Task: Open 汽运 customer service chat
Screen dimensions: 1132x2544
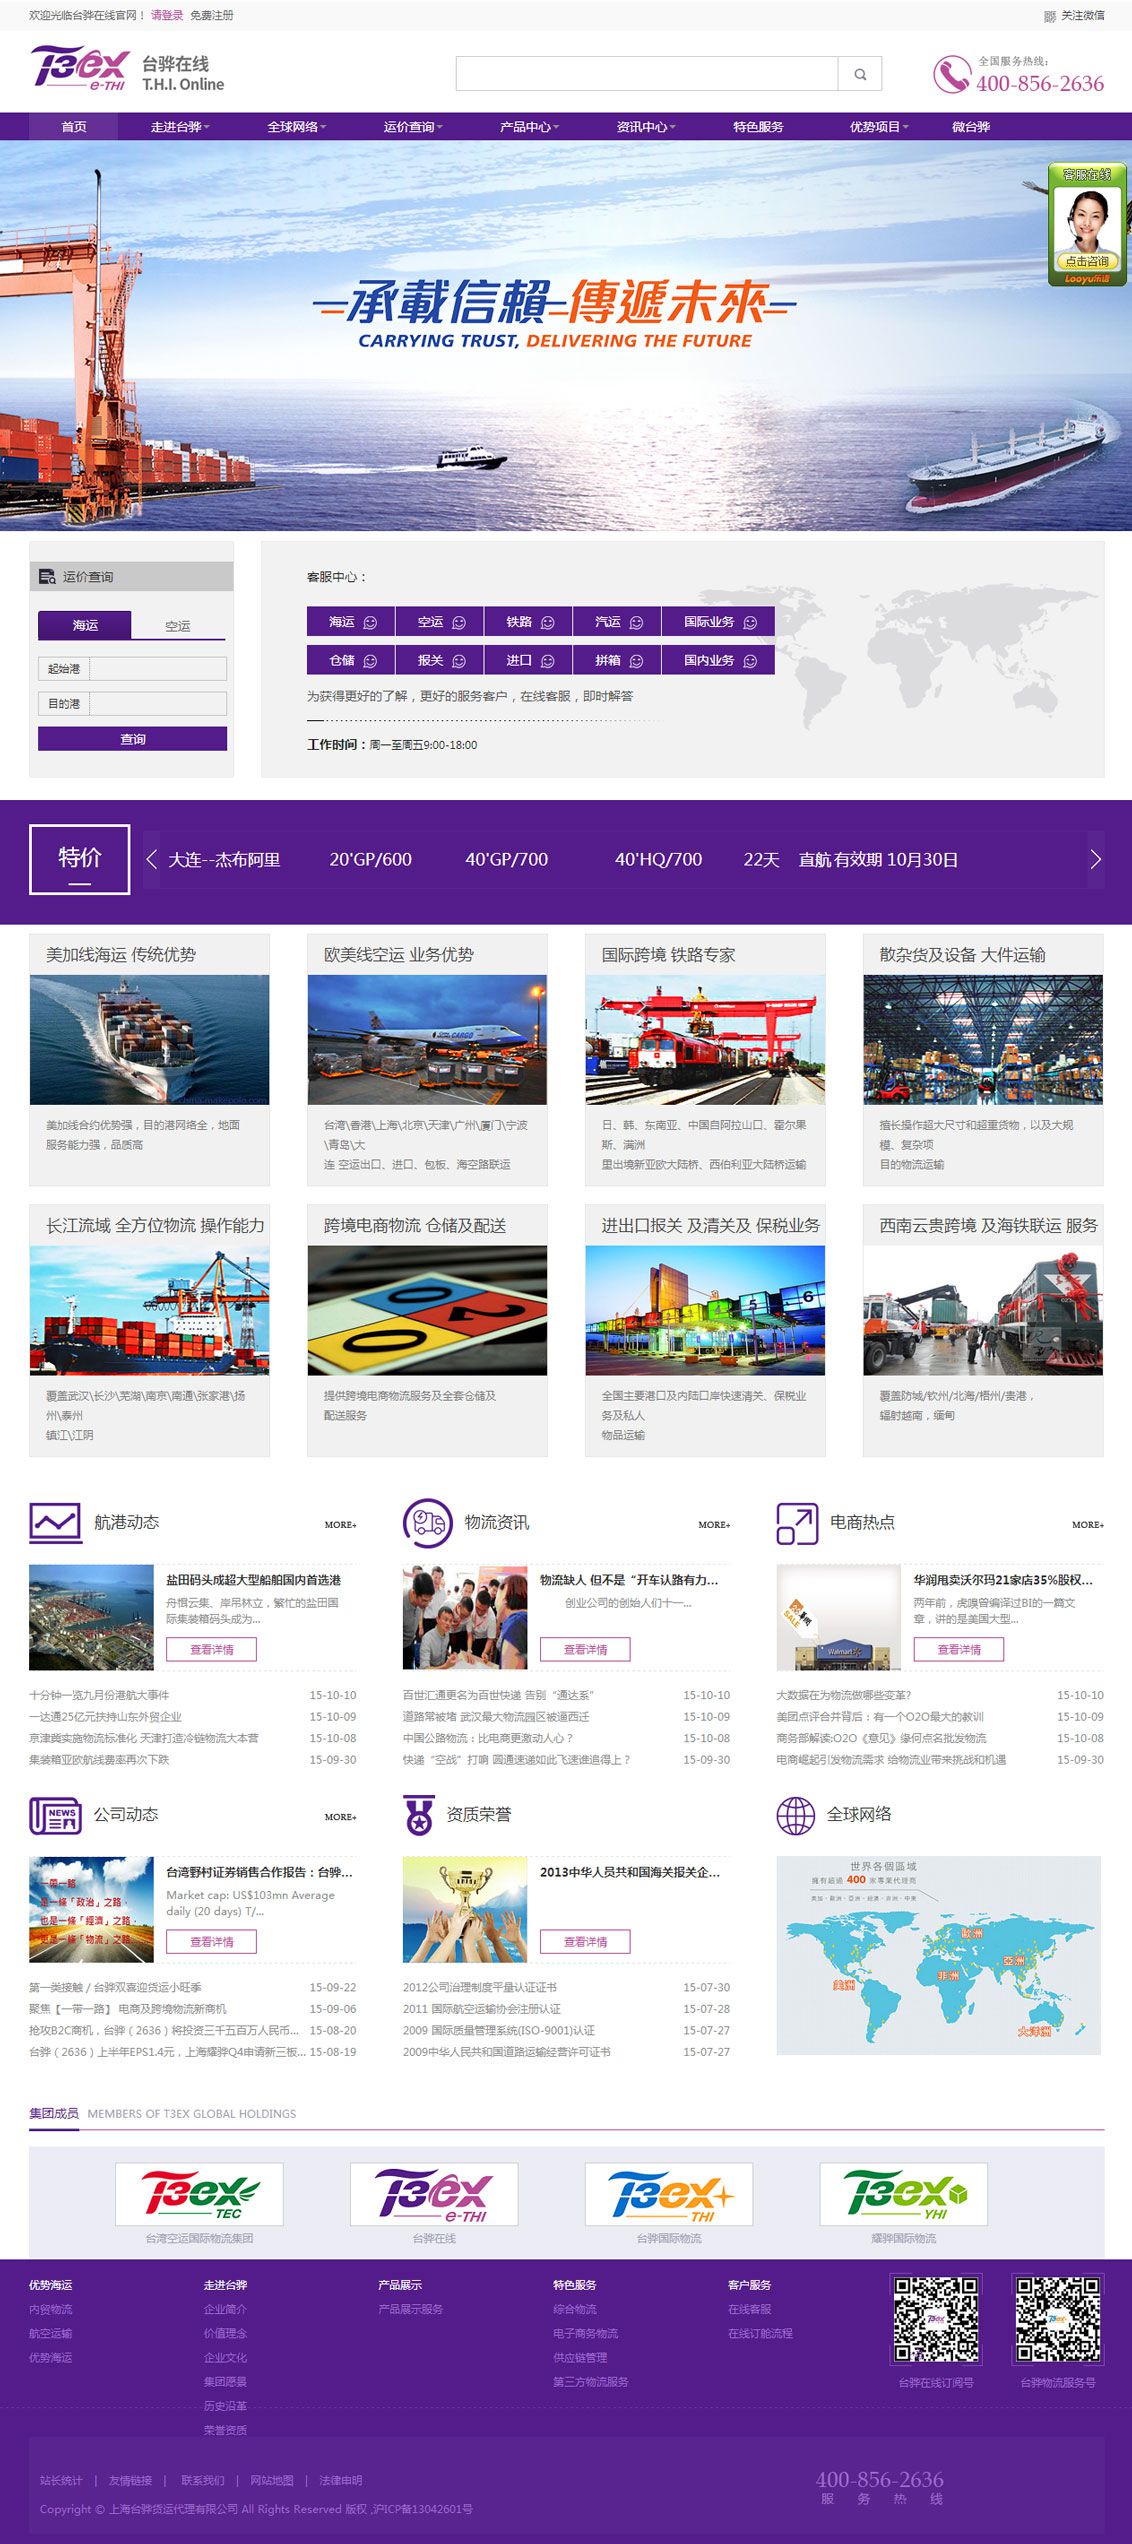Action: pos(617,622)
